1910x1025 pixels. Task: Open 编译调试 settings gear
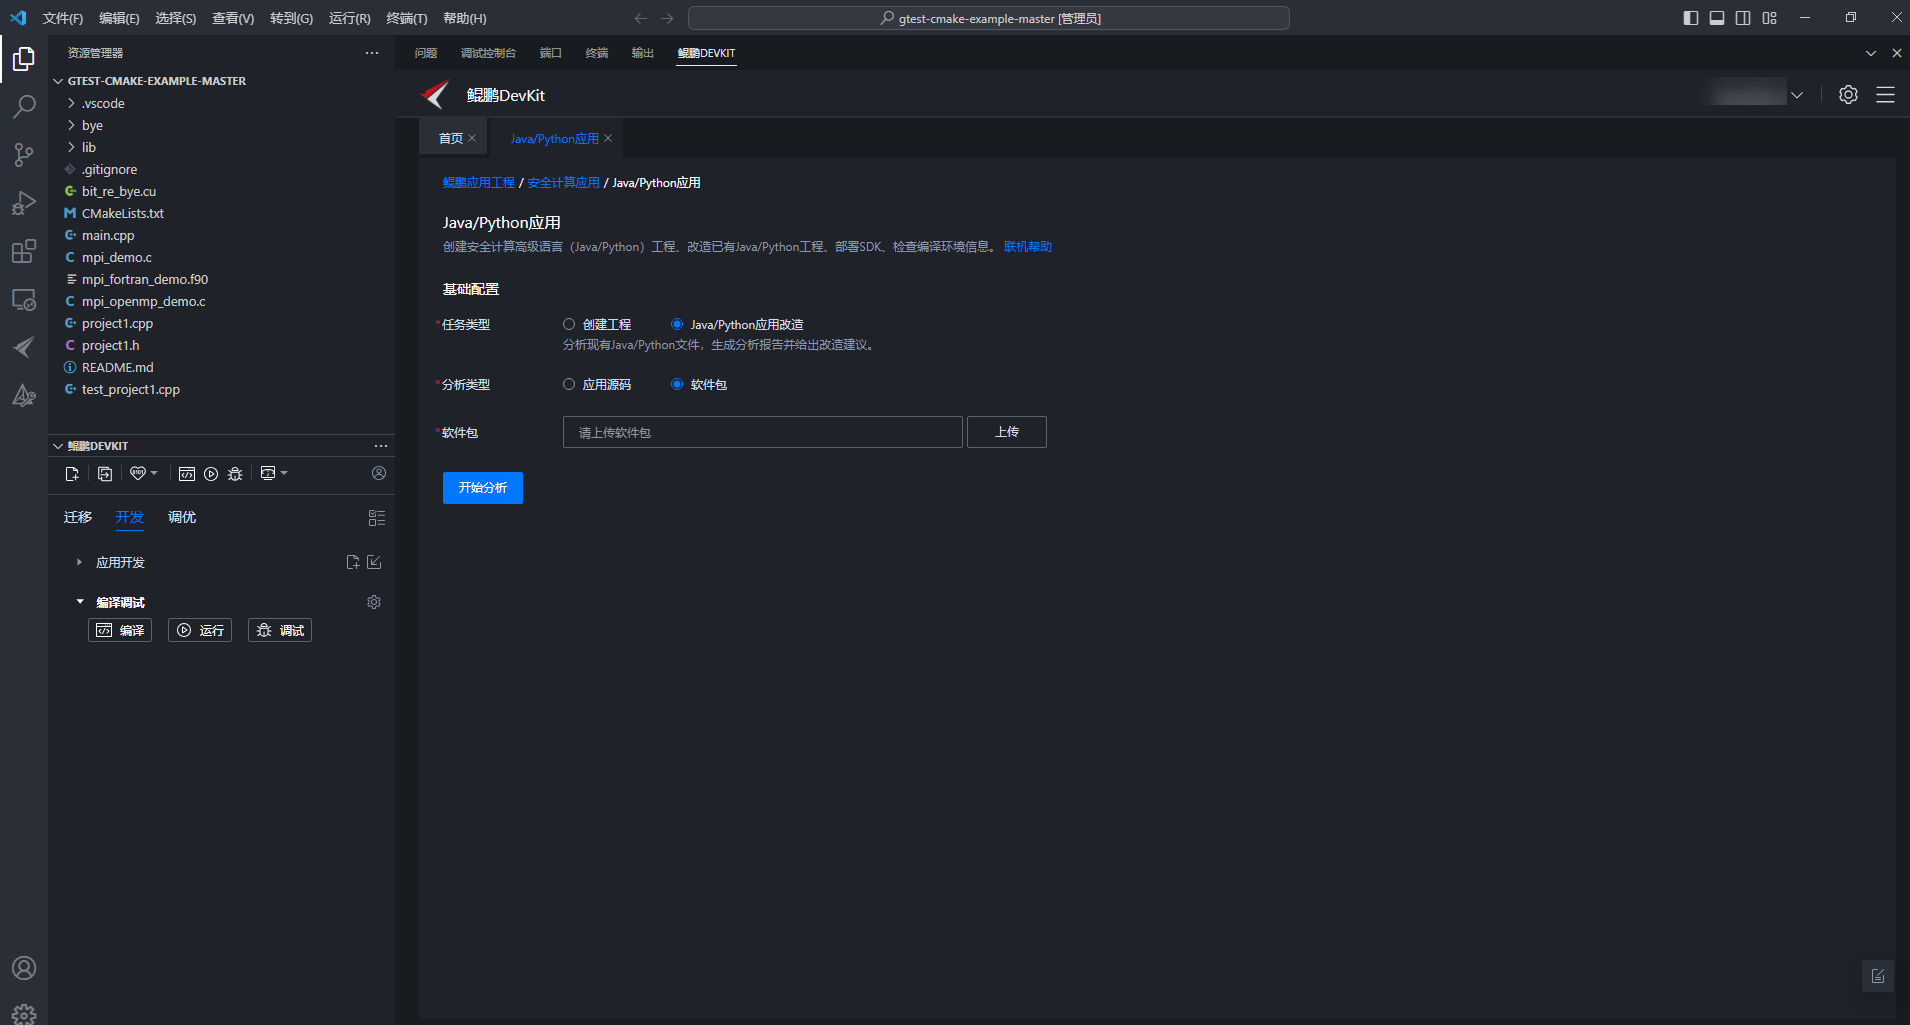(x=374, y=602)
